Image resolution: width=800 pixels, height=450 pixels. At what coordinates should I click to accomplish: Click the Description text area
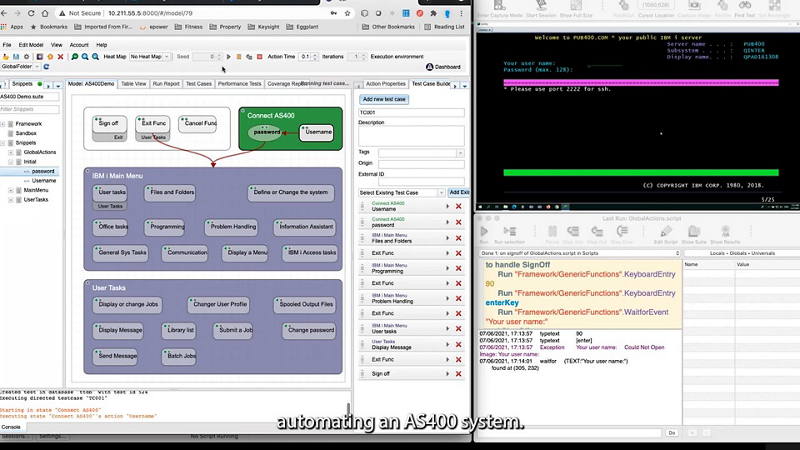click(411, 136)
